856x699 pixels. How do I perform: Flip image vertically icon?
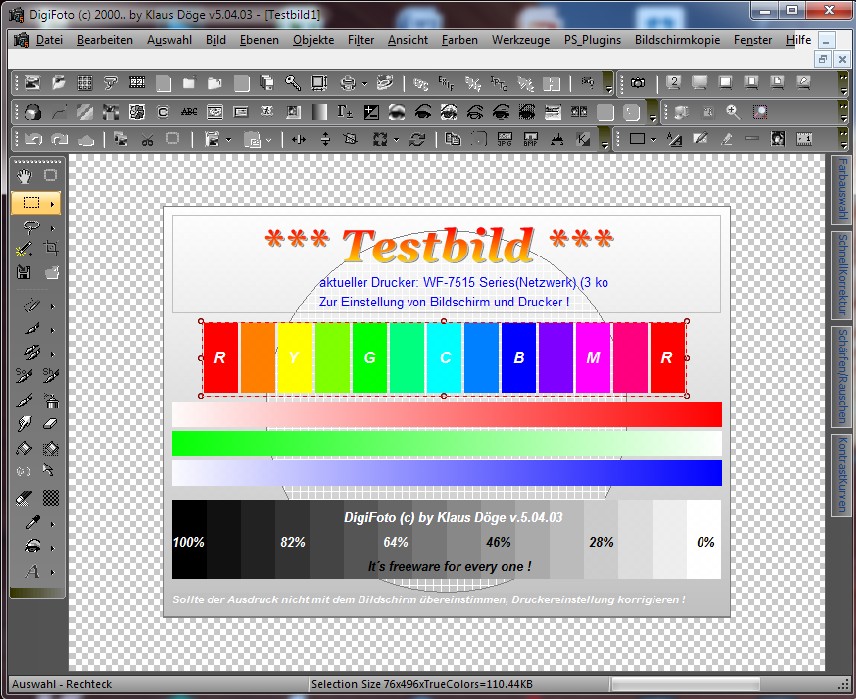coord(325,140)
